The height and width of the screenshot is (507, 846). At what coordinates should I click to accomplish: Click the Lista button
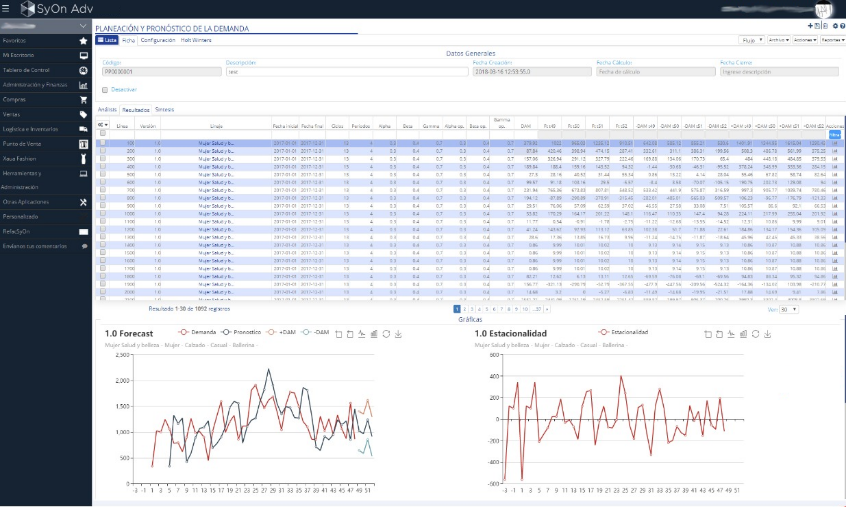click(x=107, y=40)
